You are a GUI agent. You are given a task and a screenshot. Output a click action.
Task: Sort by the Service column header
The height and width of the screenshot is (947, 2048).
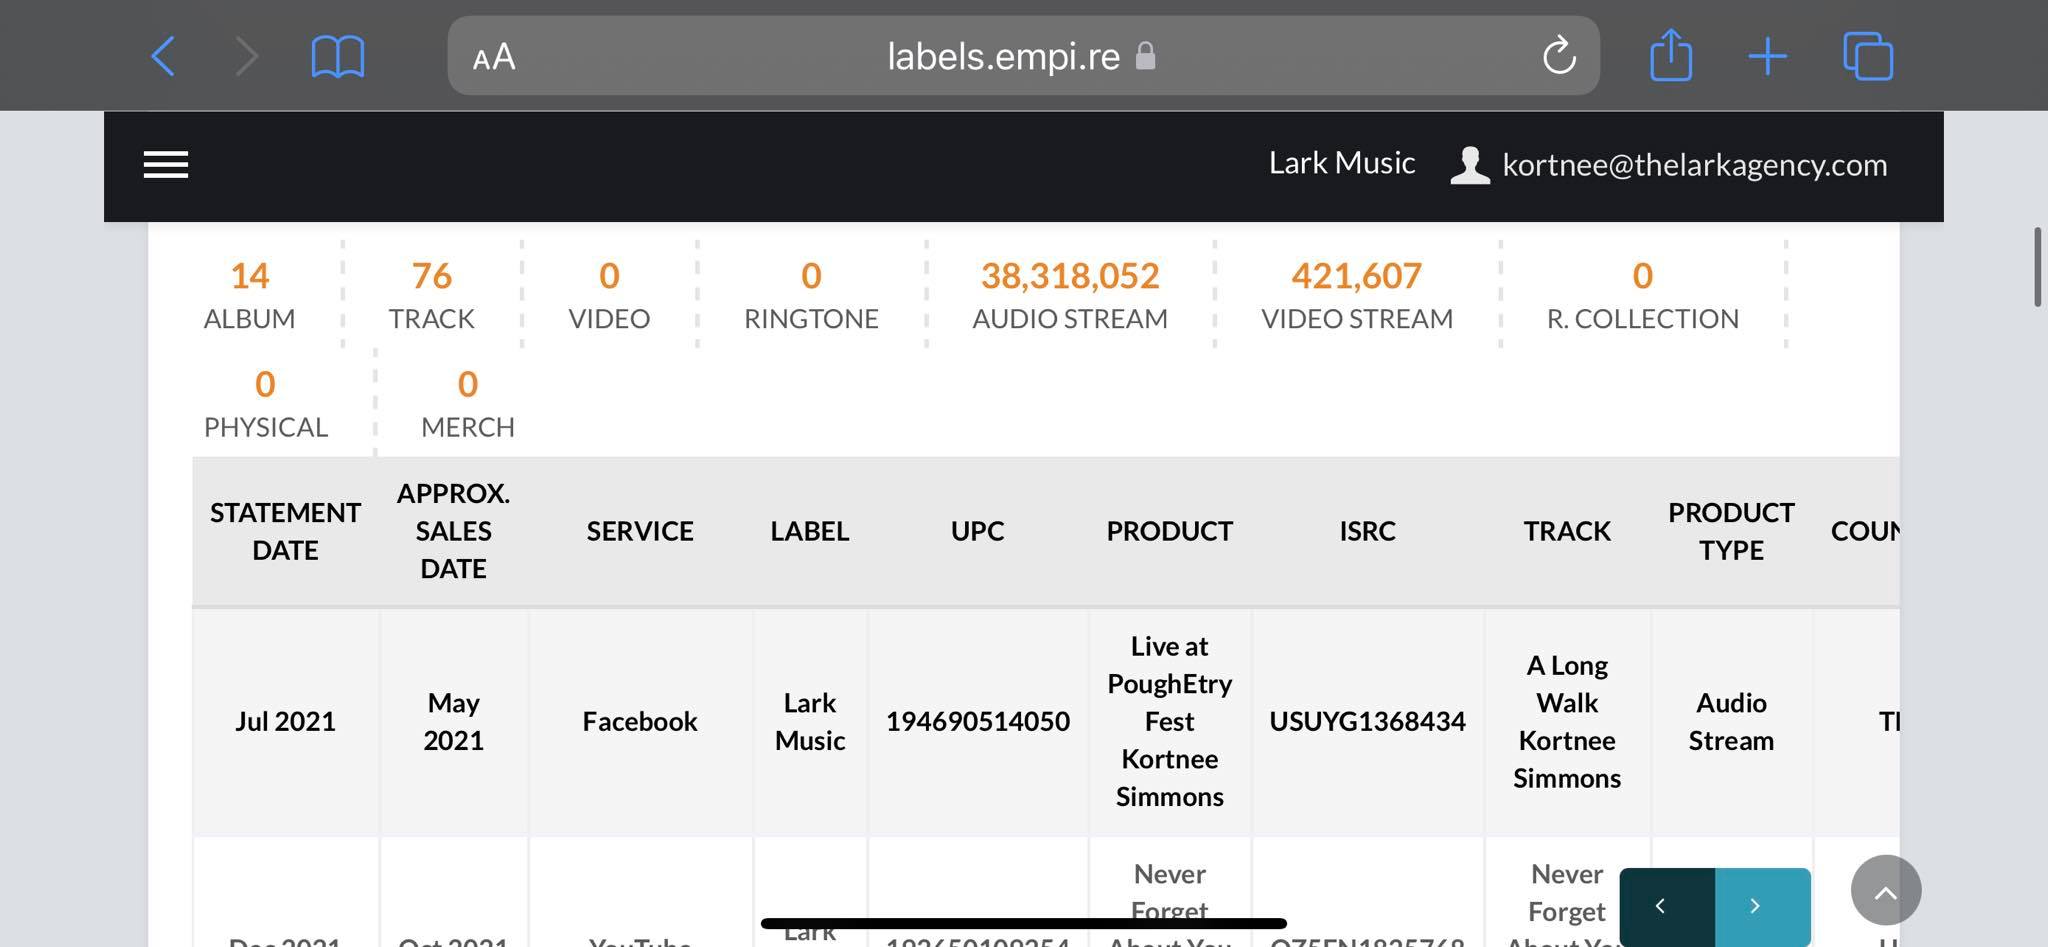(x=640, y=531)
